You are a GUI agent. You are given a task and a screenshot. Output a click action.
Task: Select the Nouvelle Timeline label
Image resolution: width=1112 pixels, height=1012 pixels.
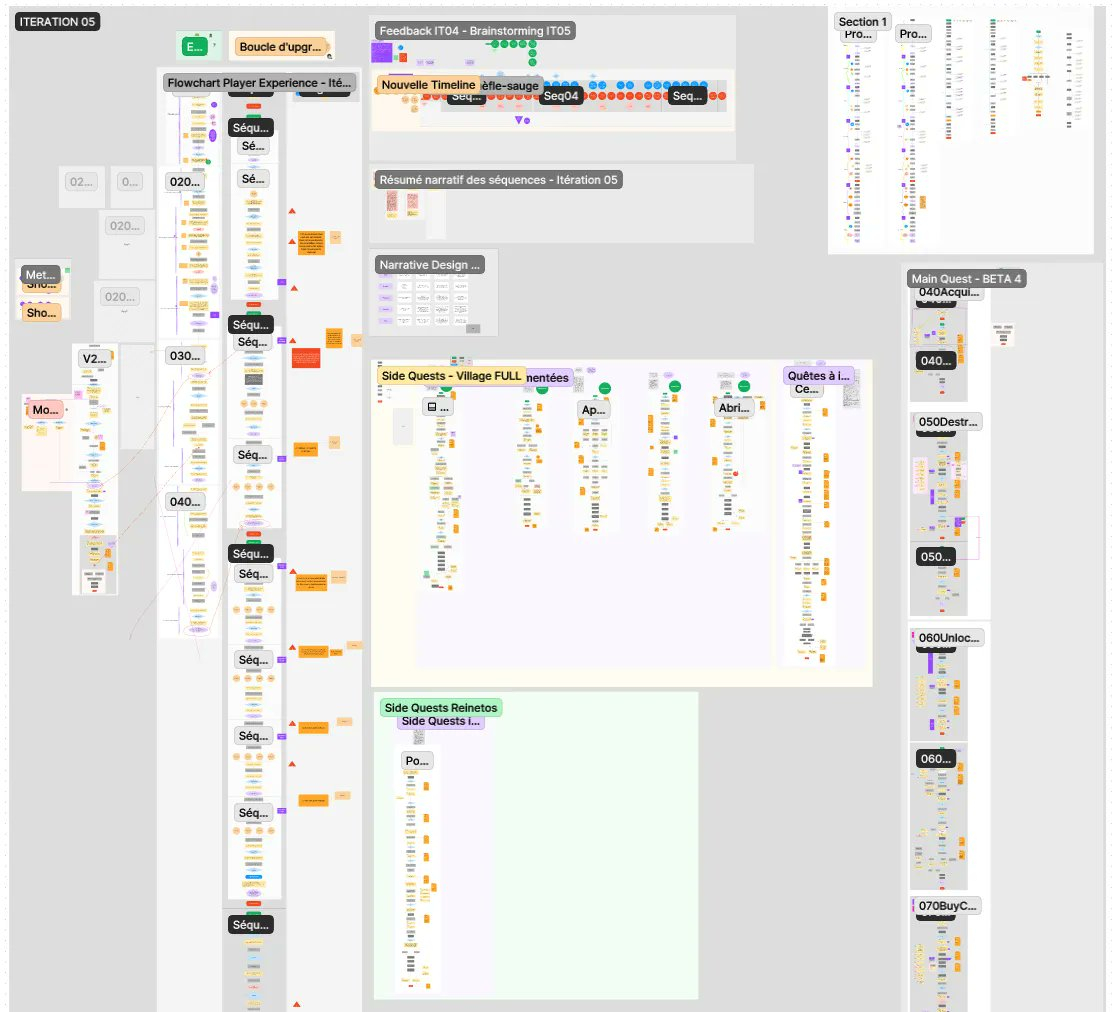click(427, 85)
